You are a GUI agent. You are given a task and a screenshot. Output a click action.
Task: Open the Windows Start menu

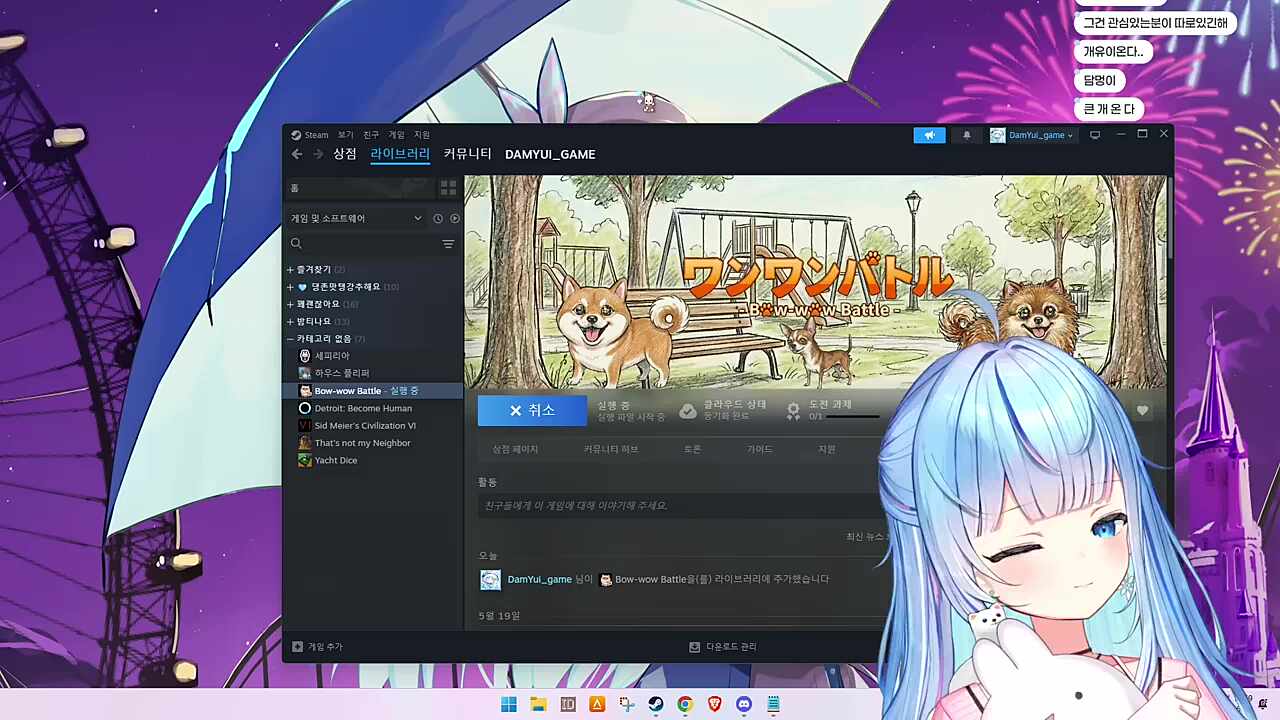click(x=509, y=704)
